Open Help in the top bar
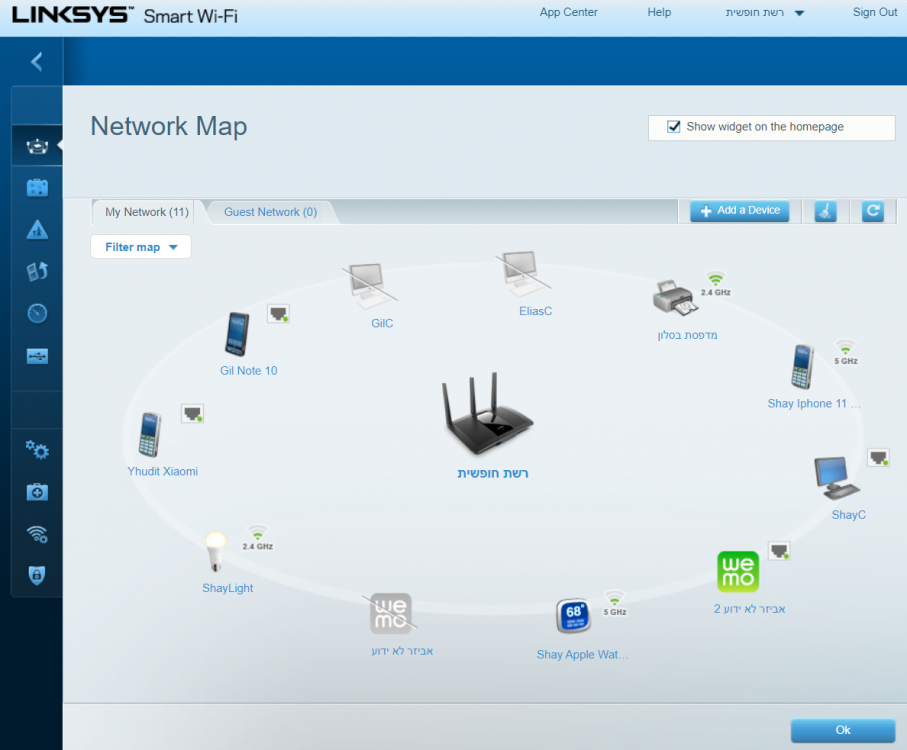Image resolution: width=907 pixels, height=750 pixels. (x=659, y=12)
